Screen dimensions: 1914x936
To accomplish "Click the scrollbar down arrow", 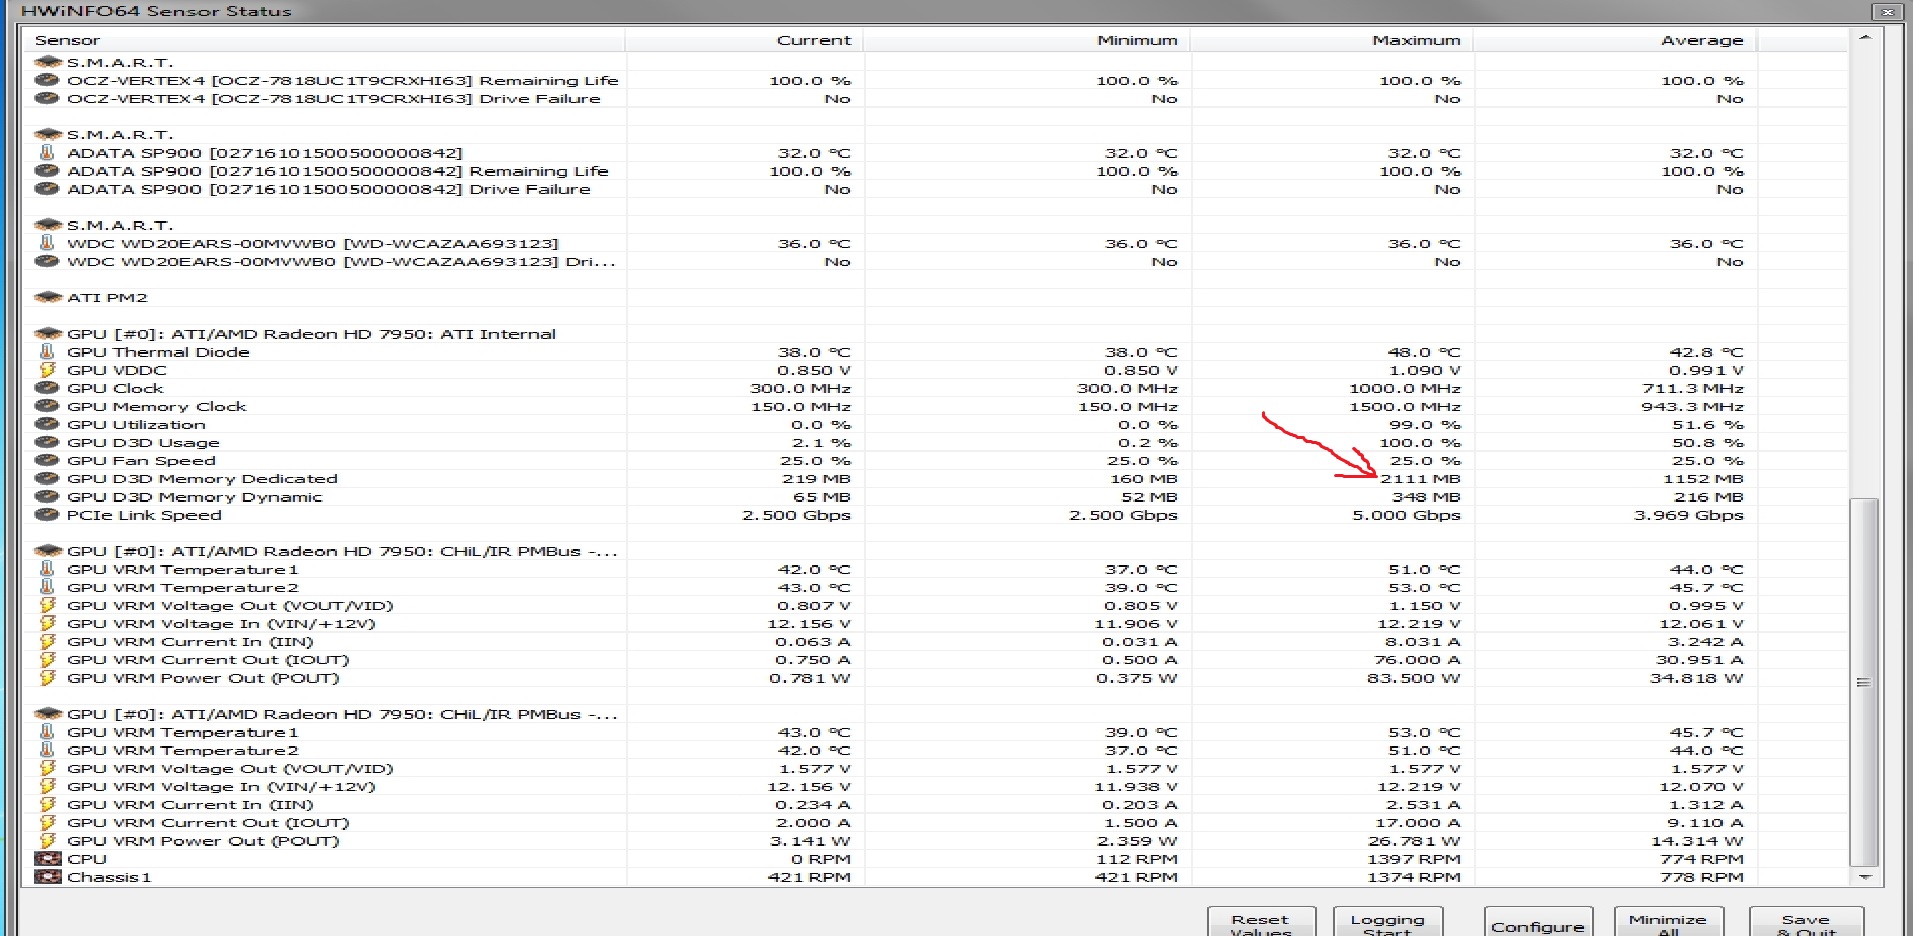I will click(1865, 877).
